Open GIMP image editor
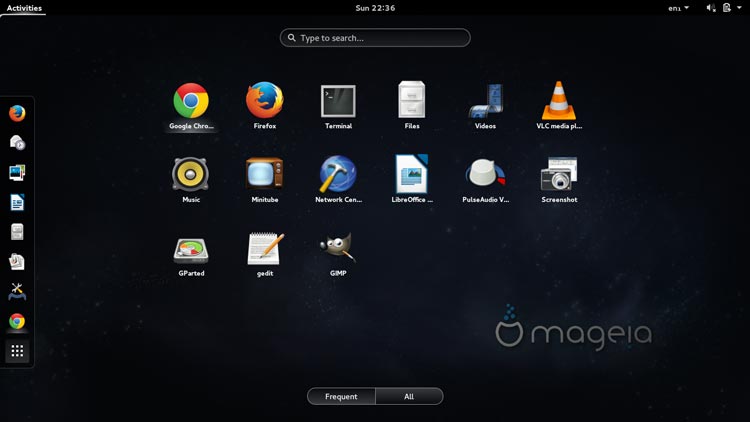Viewport: 750px width, 422px height. 338,254
